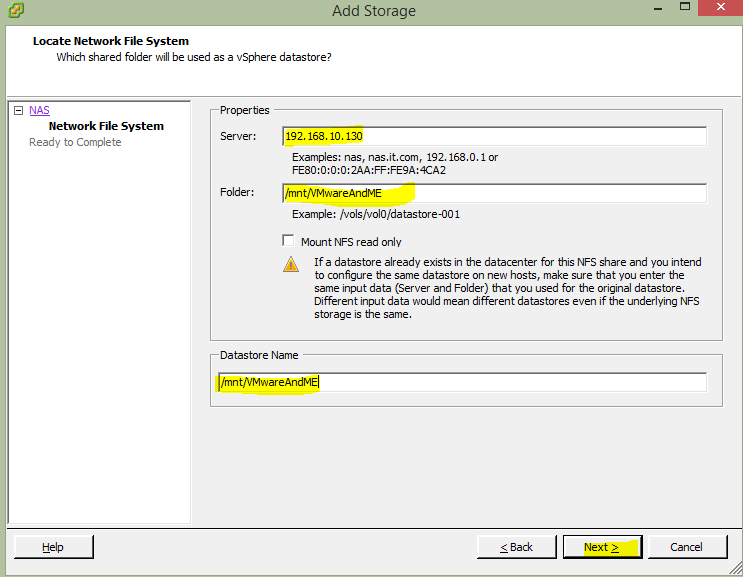Click the 'Locate Network File System' heading
The width and height of the screenshot is (743, 577).
coord(111,41)
